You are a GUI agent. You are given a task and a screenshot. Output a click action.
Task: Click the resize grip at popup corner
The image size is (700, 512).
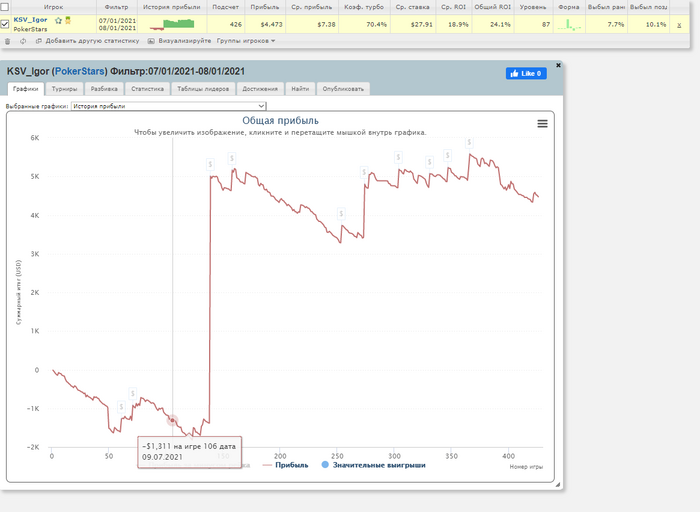(558, 484)
